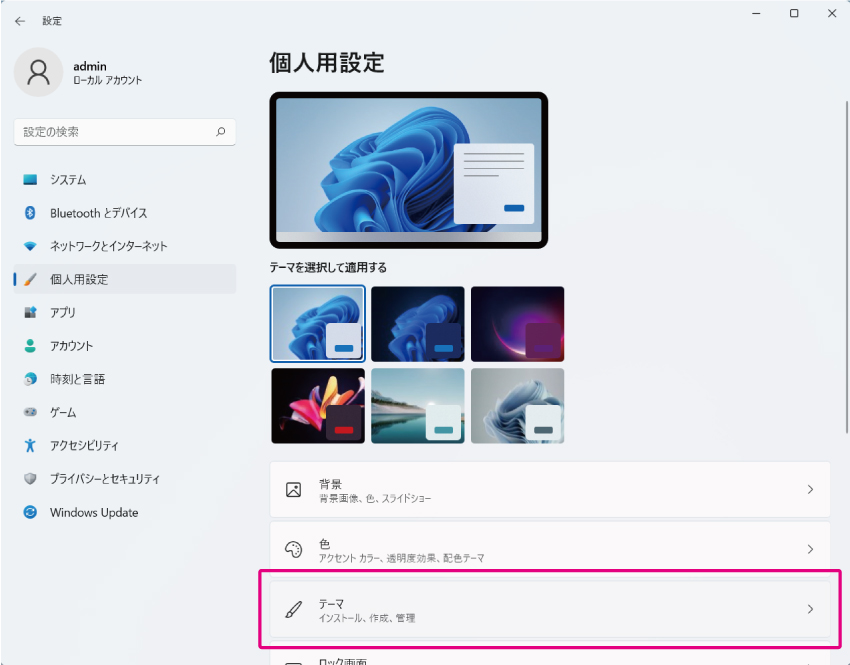
Task: Select 個人用設定 in the sidebar
Action: pos(125,279)
